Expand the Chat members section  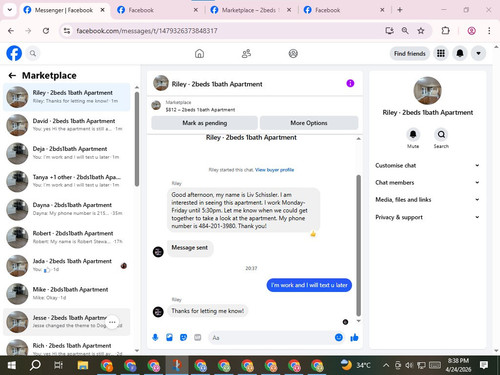(427, 182)
